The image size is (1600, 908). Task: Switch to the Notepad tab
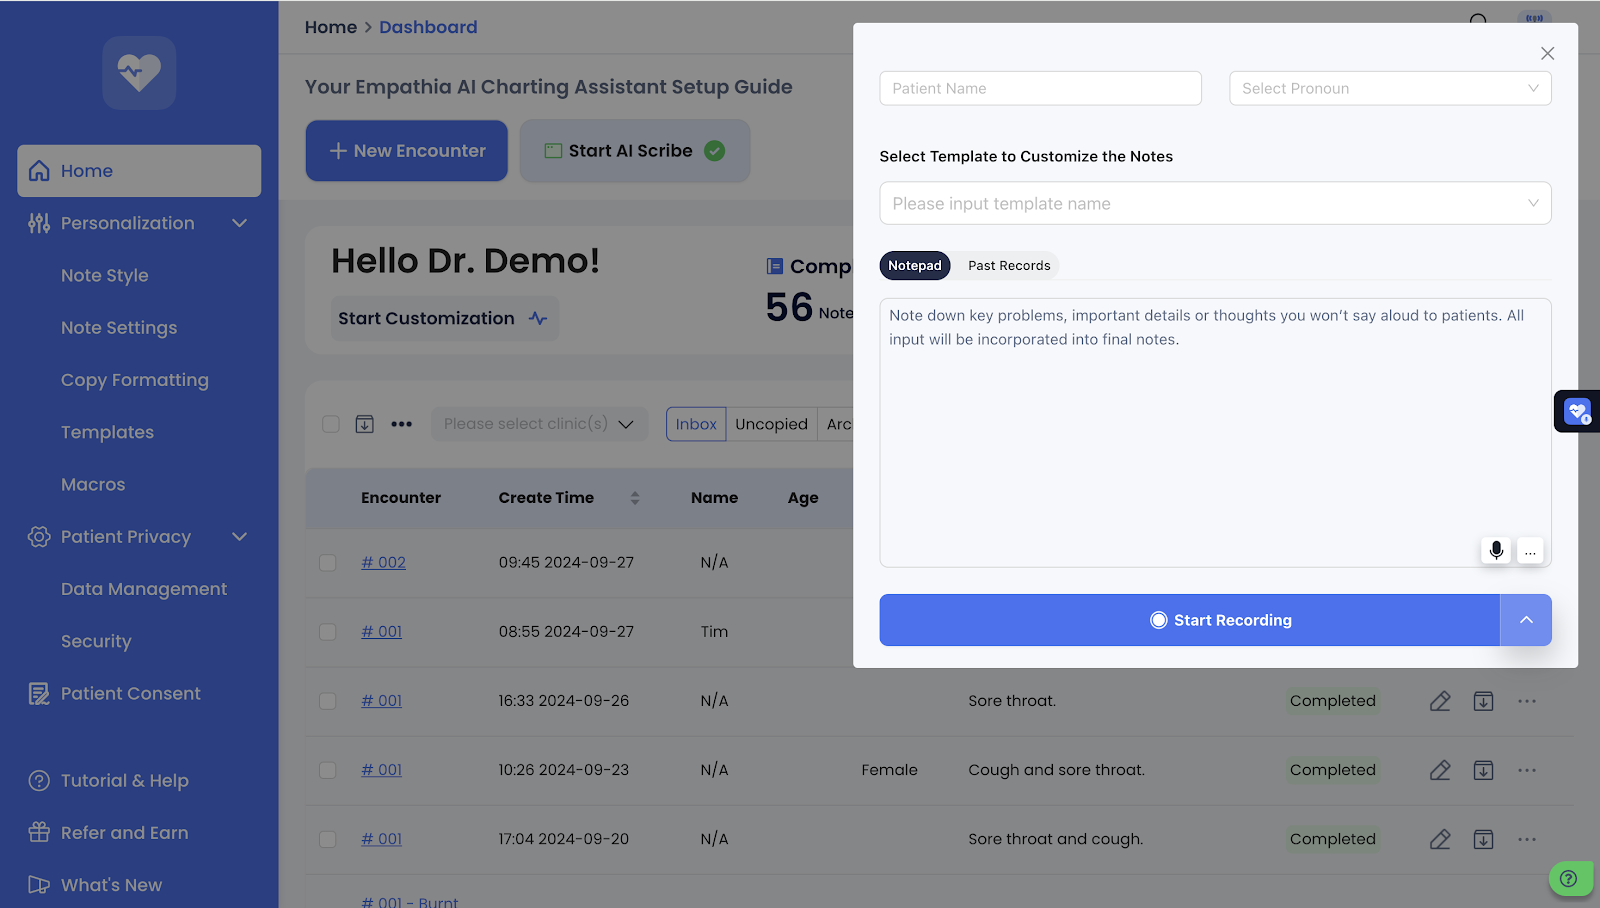tap(915, 266)
